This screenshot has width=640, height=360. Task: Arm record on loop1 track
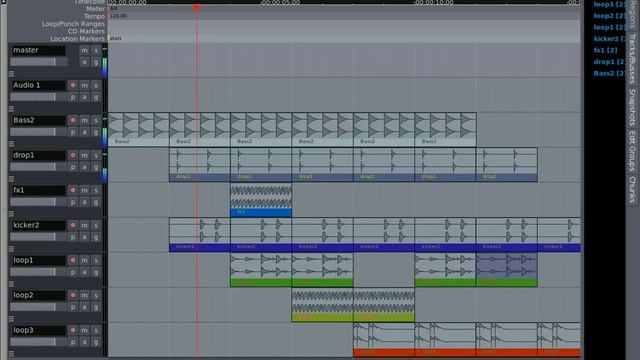point(73,260)
